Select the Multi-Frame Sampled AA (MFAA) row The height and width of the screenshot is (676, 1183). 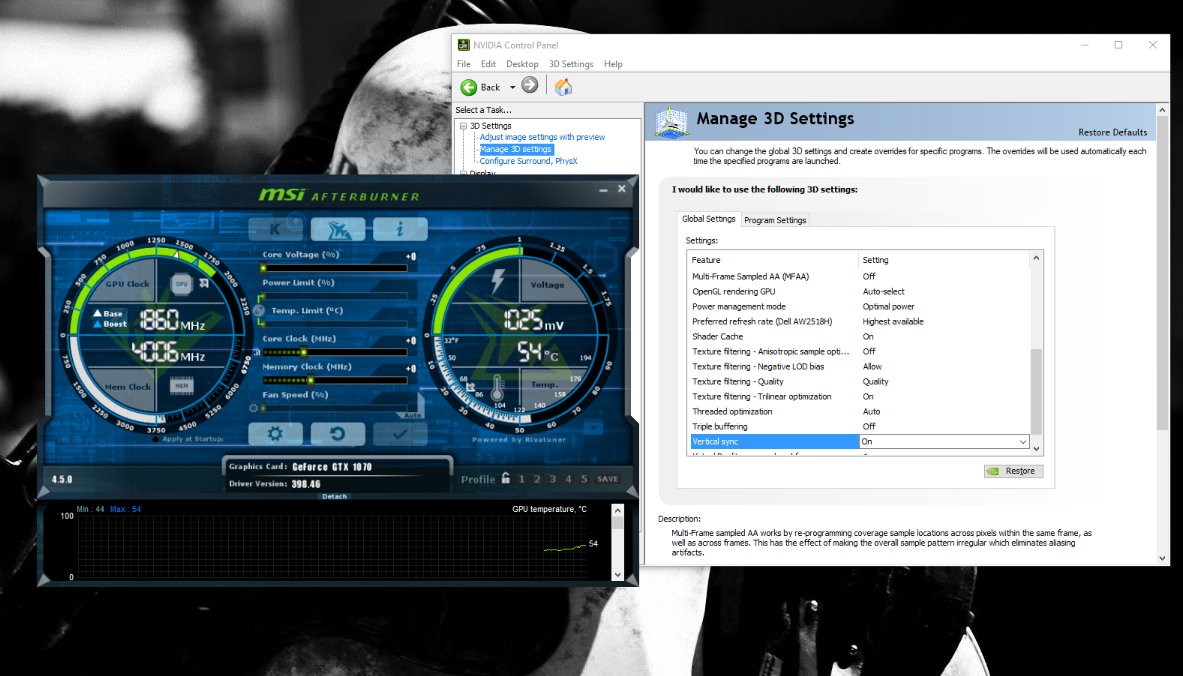[x=860, y=276]
